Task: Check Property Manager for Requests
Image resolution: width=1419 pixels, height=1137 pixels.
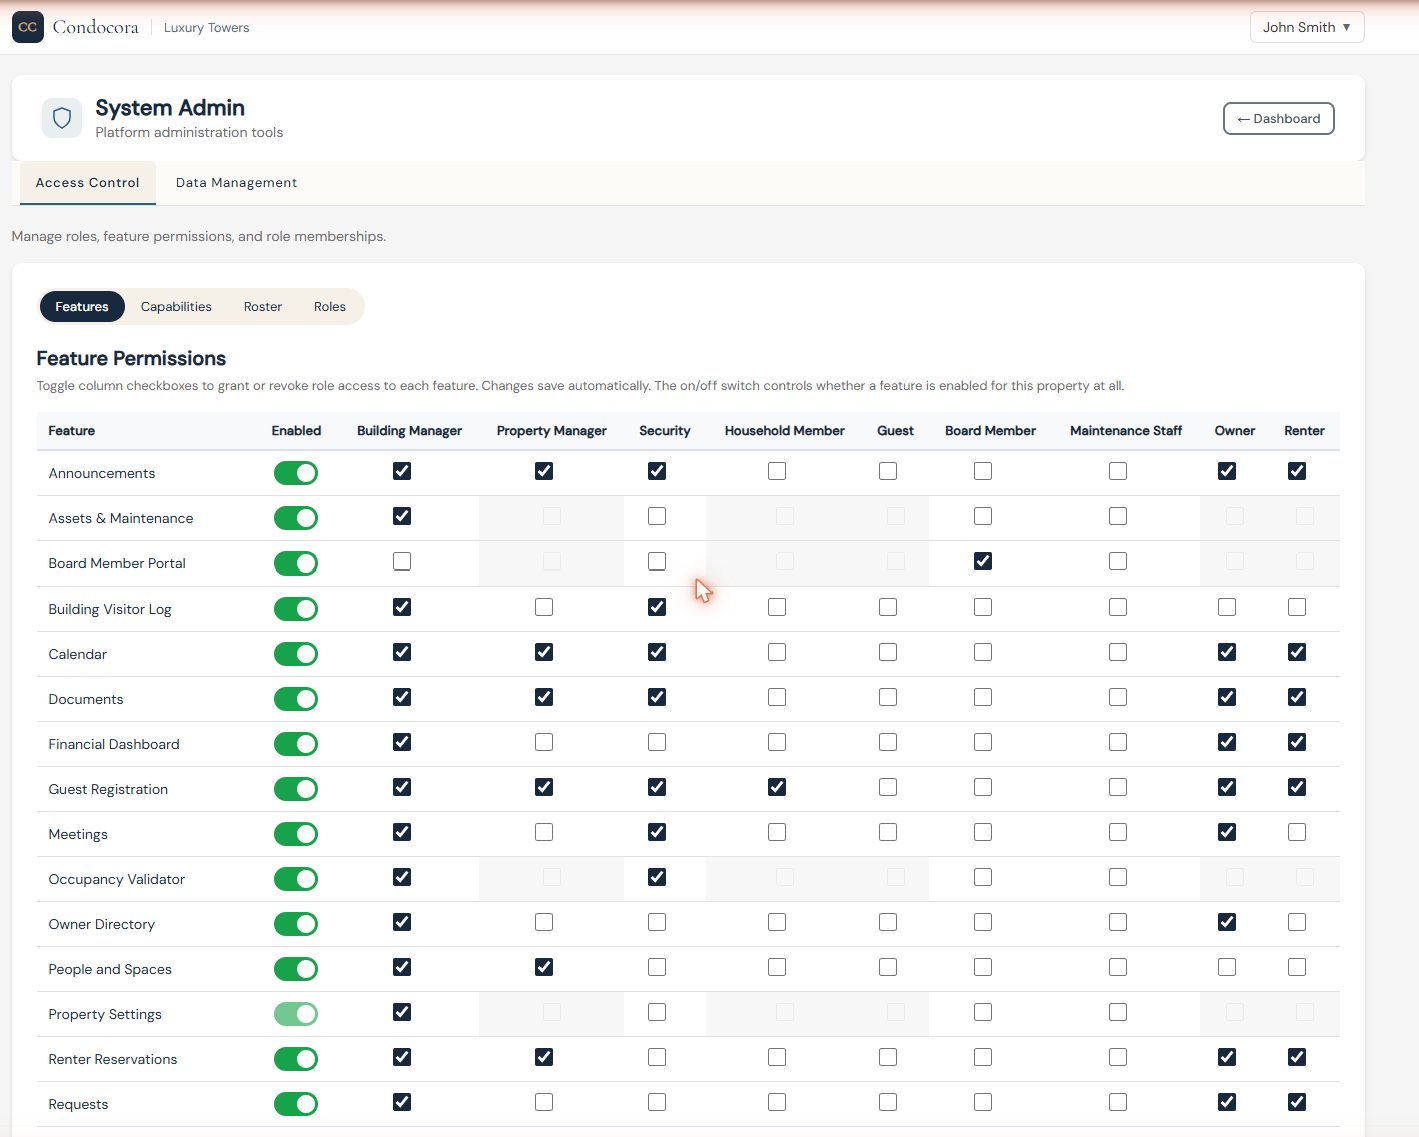Action: [x=544, y=1102]
